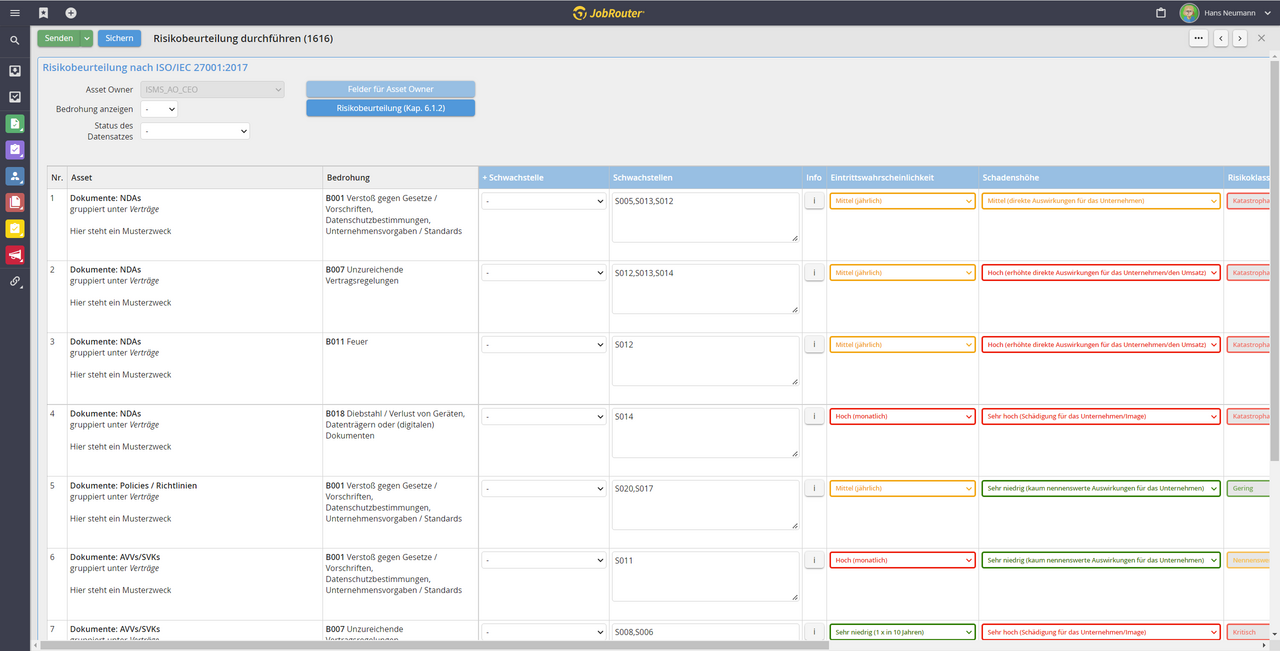Go to the previous step with left chevron
The image size is (1280, 651).
(1221, 38)
